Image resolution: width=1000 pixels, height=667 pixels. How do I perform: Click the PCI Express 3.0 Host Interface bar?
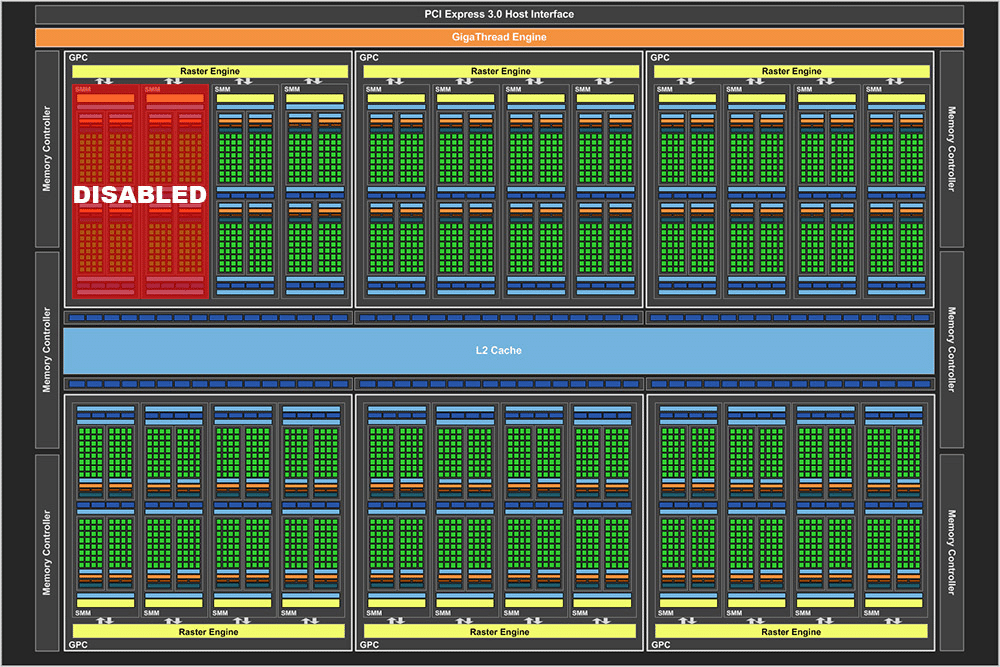coord(499,14)
